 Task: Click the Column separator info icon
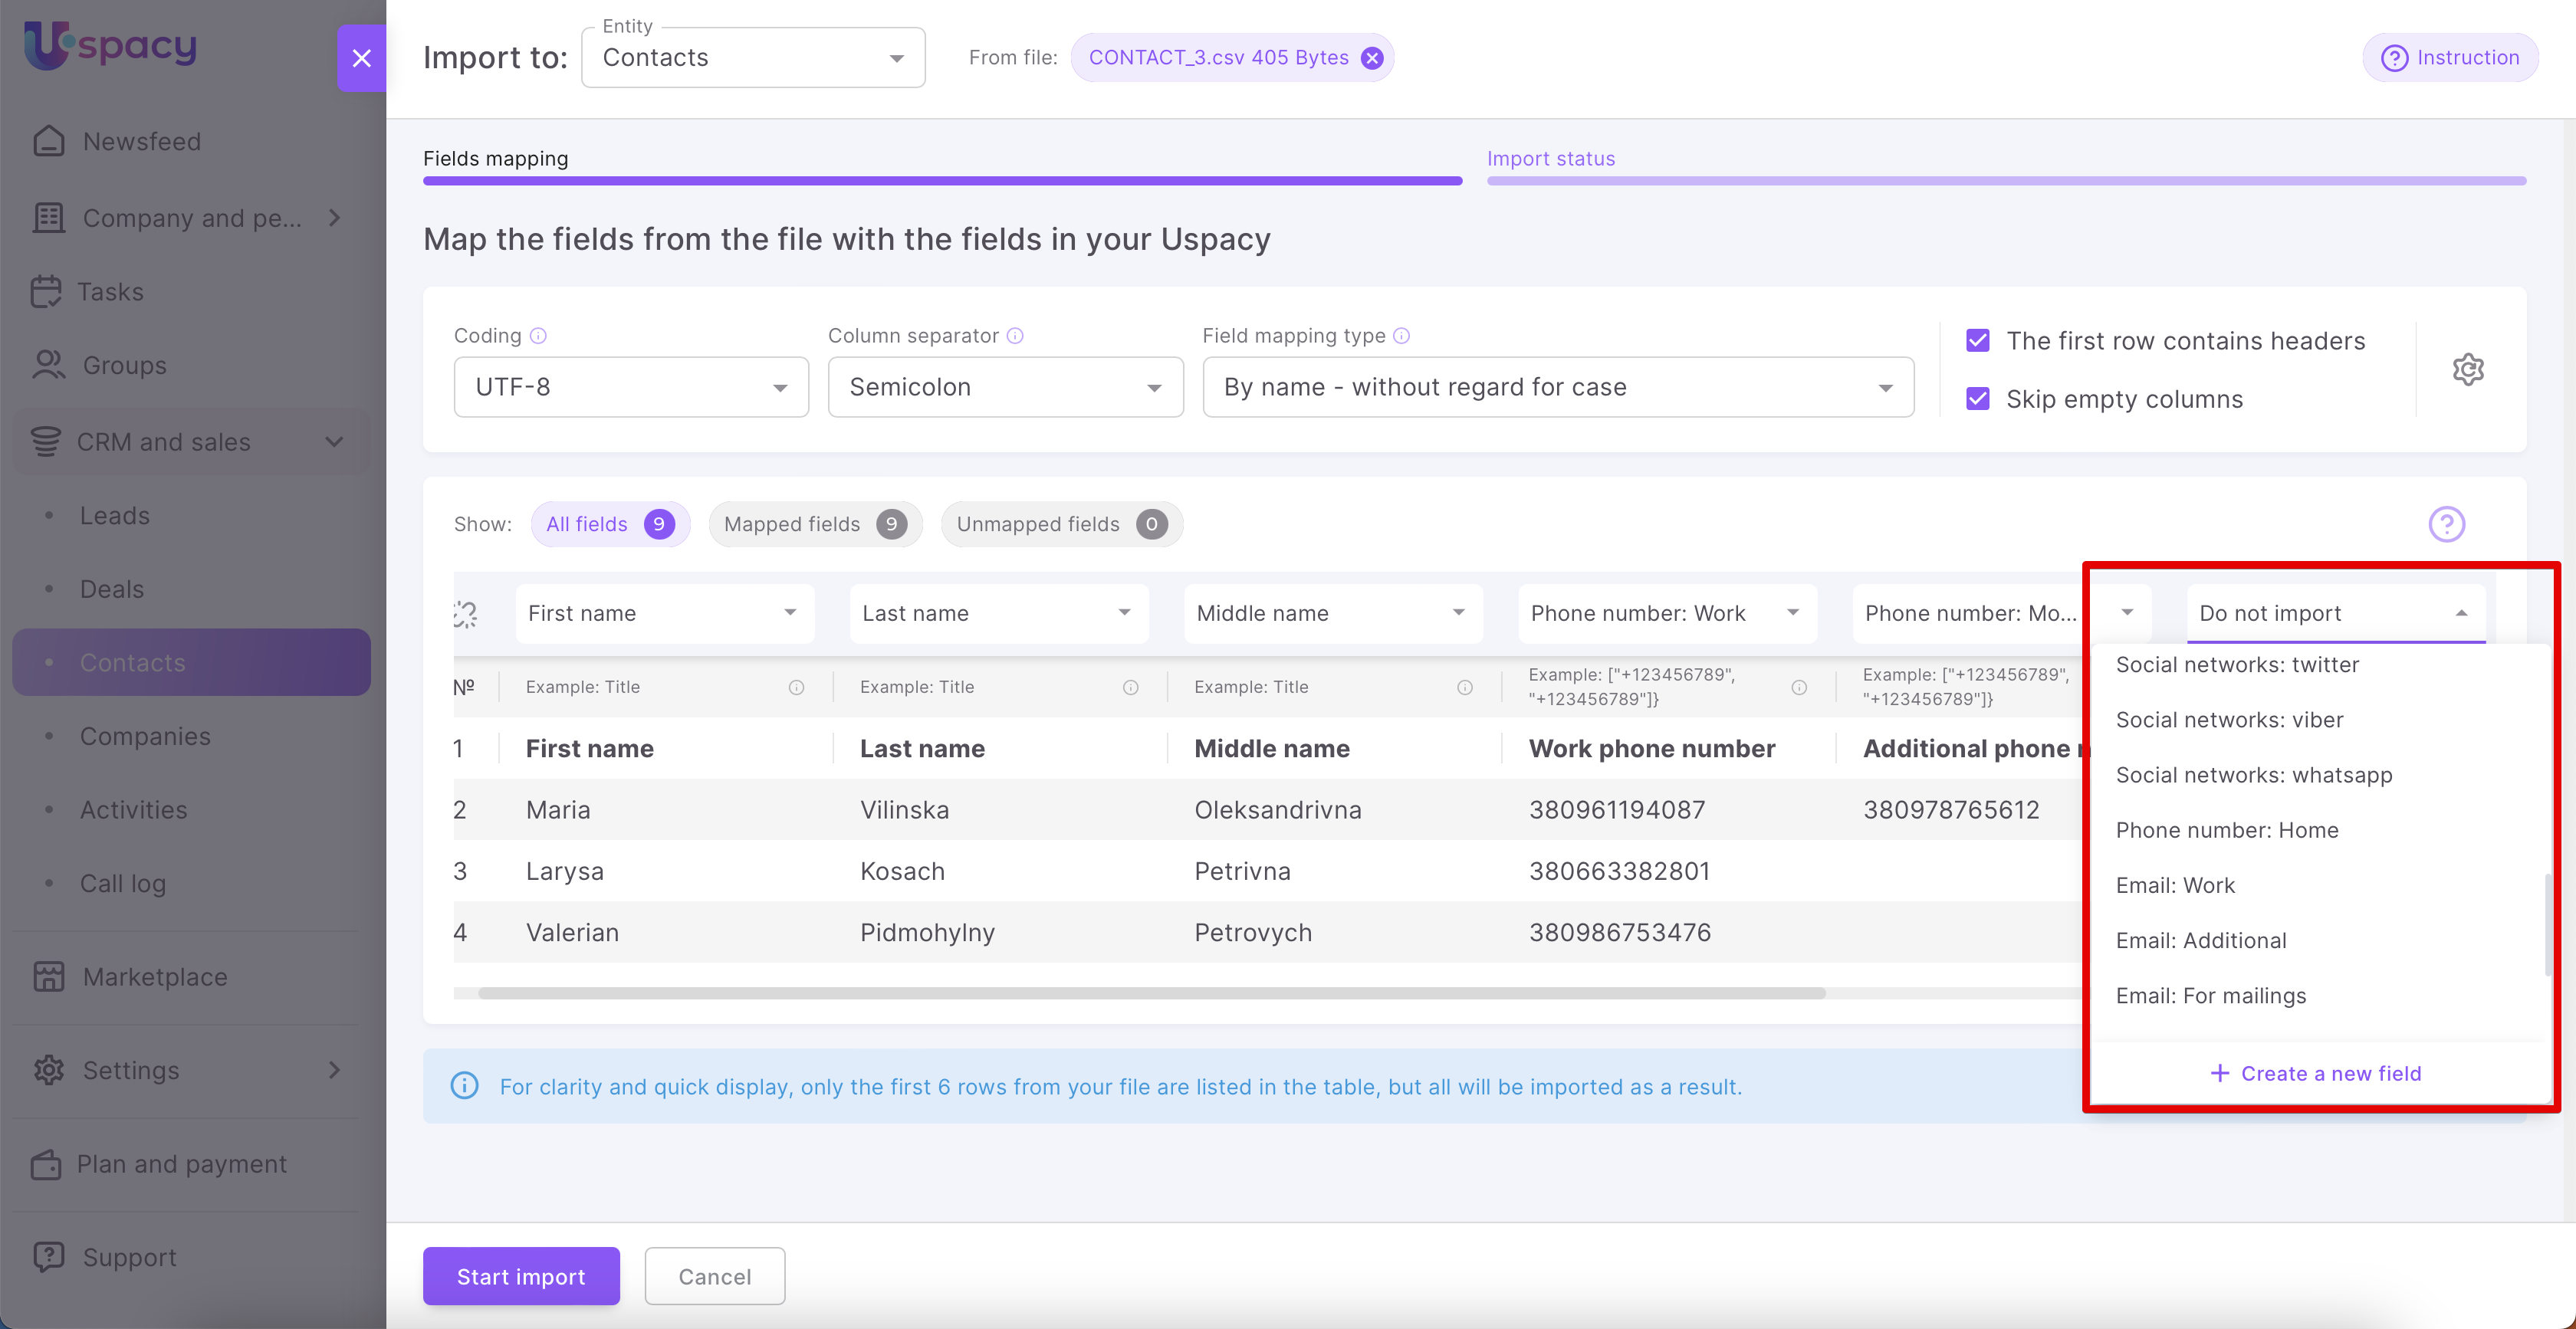click(x=1015, y=336)
